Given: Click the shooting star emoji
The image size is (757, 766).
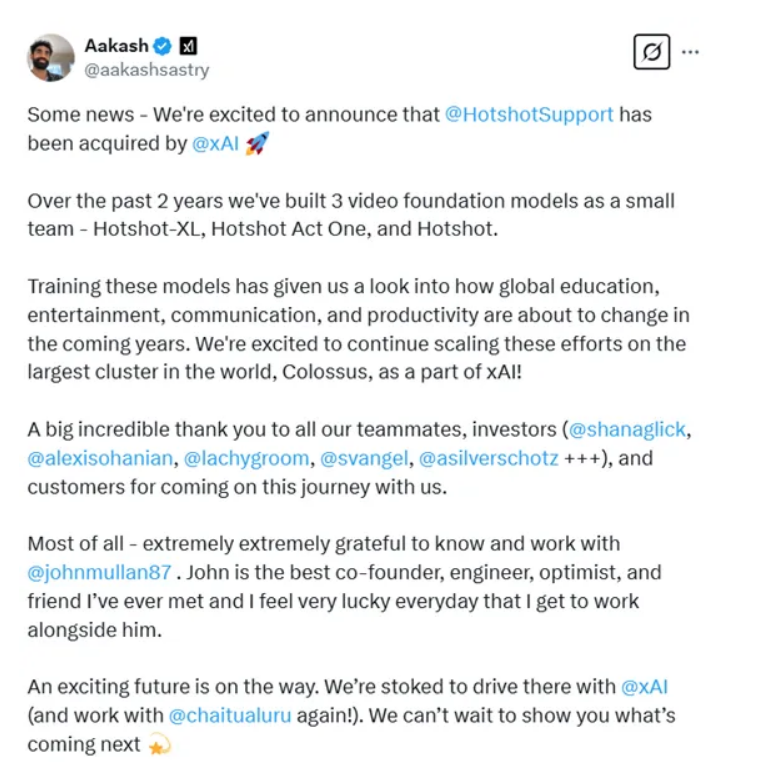Looking at the screenshot, I should coord(160,745).
